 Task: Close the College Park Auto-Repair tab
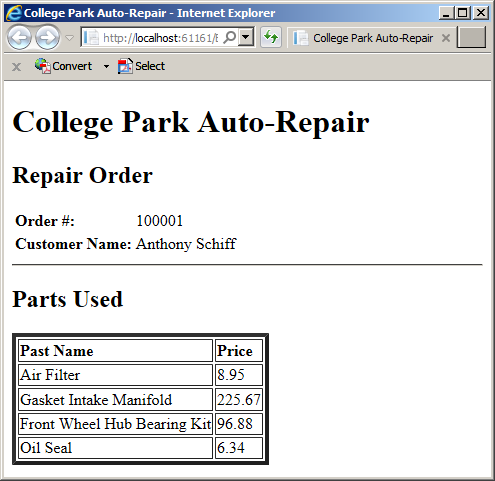(446, 38)
